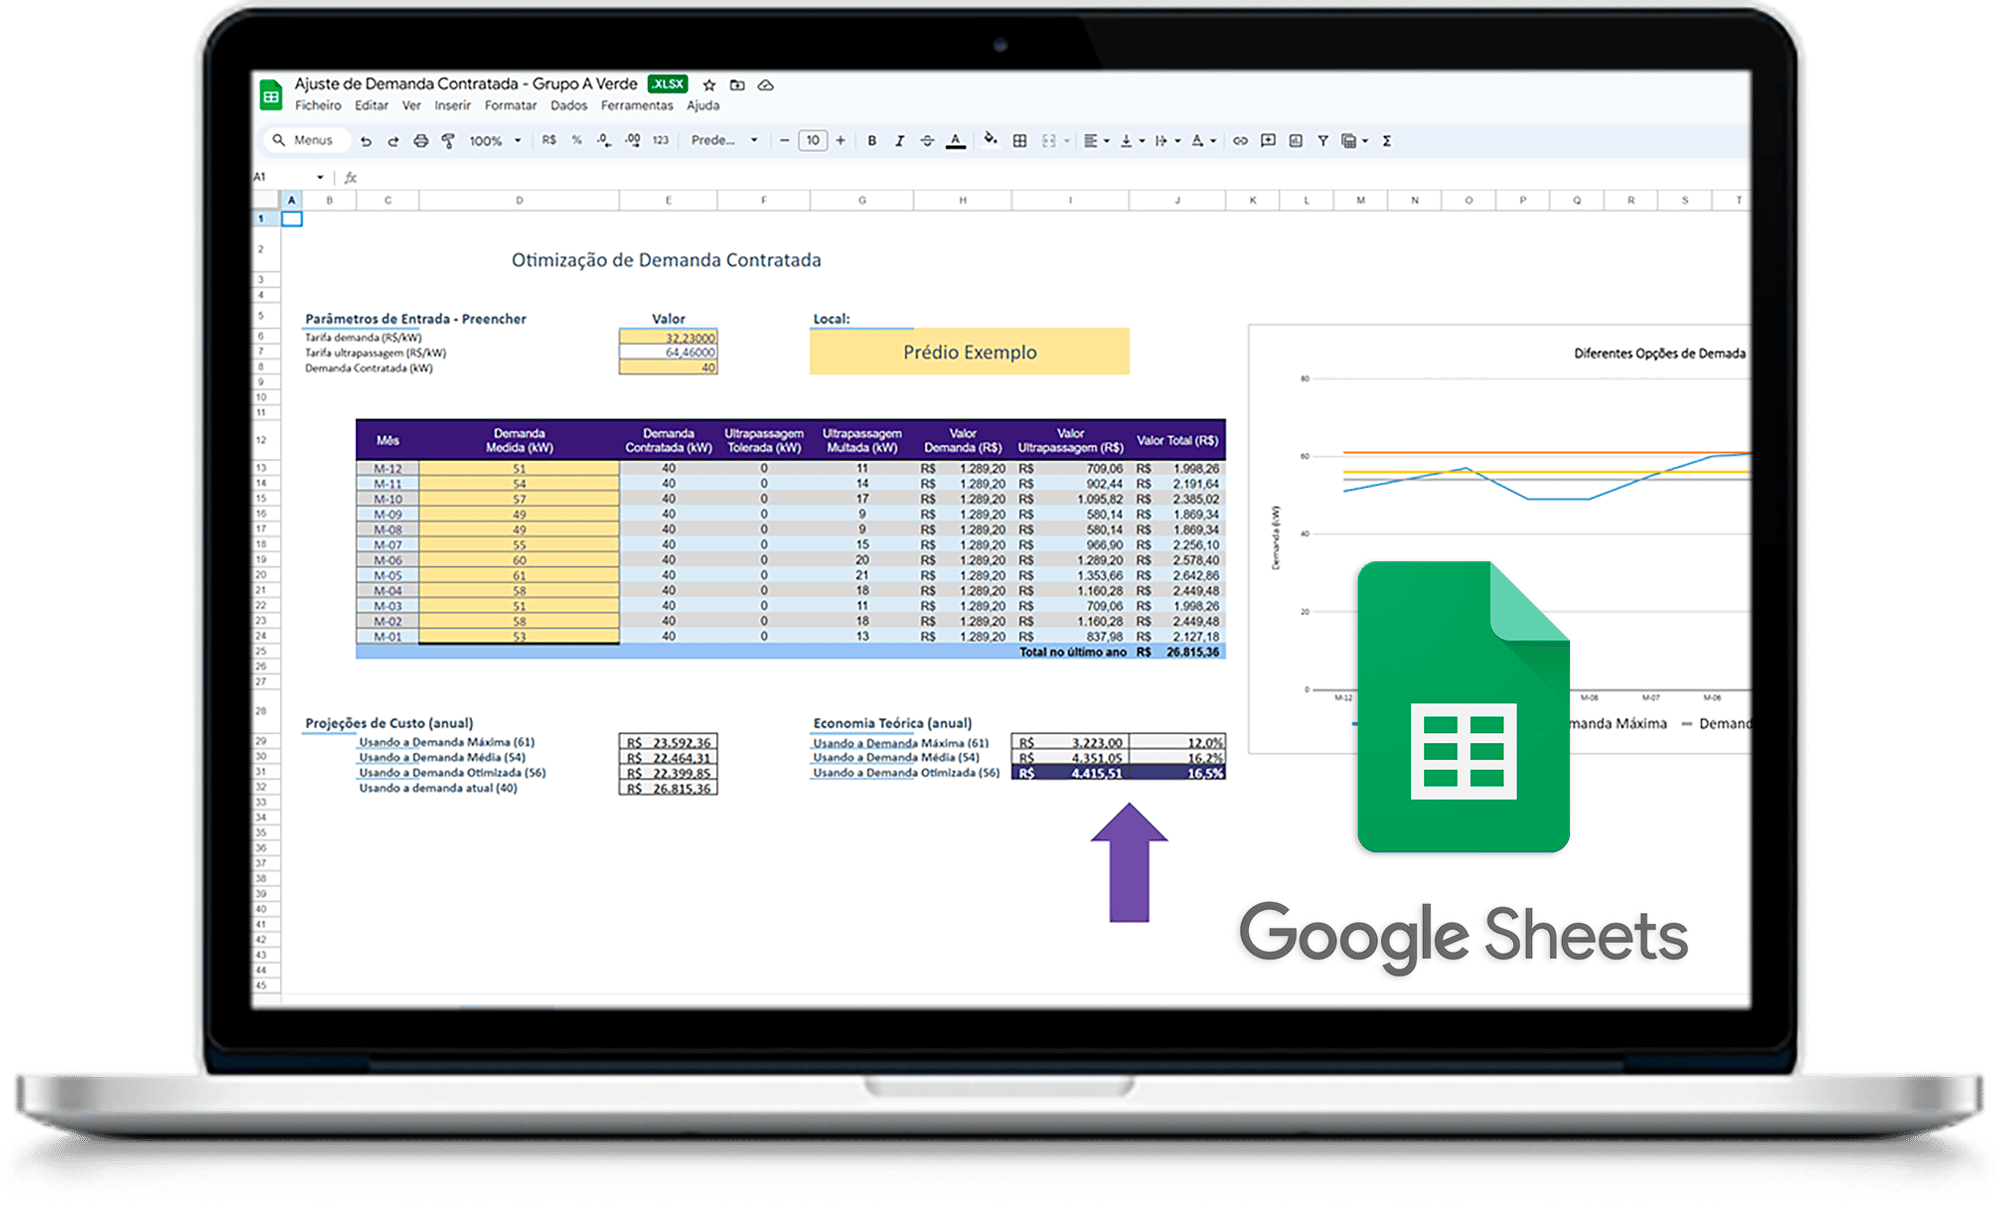Click the formula bar
This screenshot has height=1205, width=2000.
pyautogui.click(x=1050, y=177)
